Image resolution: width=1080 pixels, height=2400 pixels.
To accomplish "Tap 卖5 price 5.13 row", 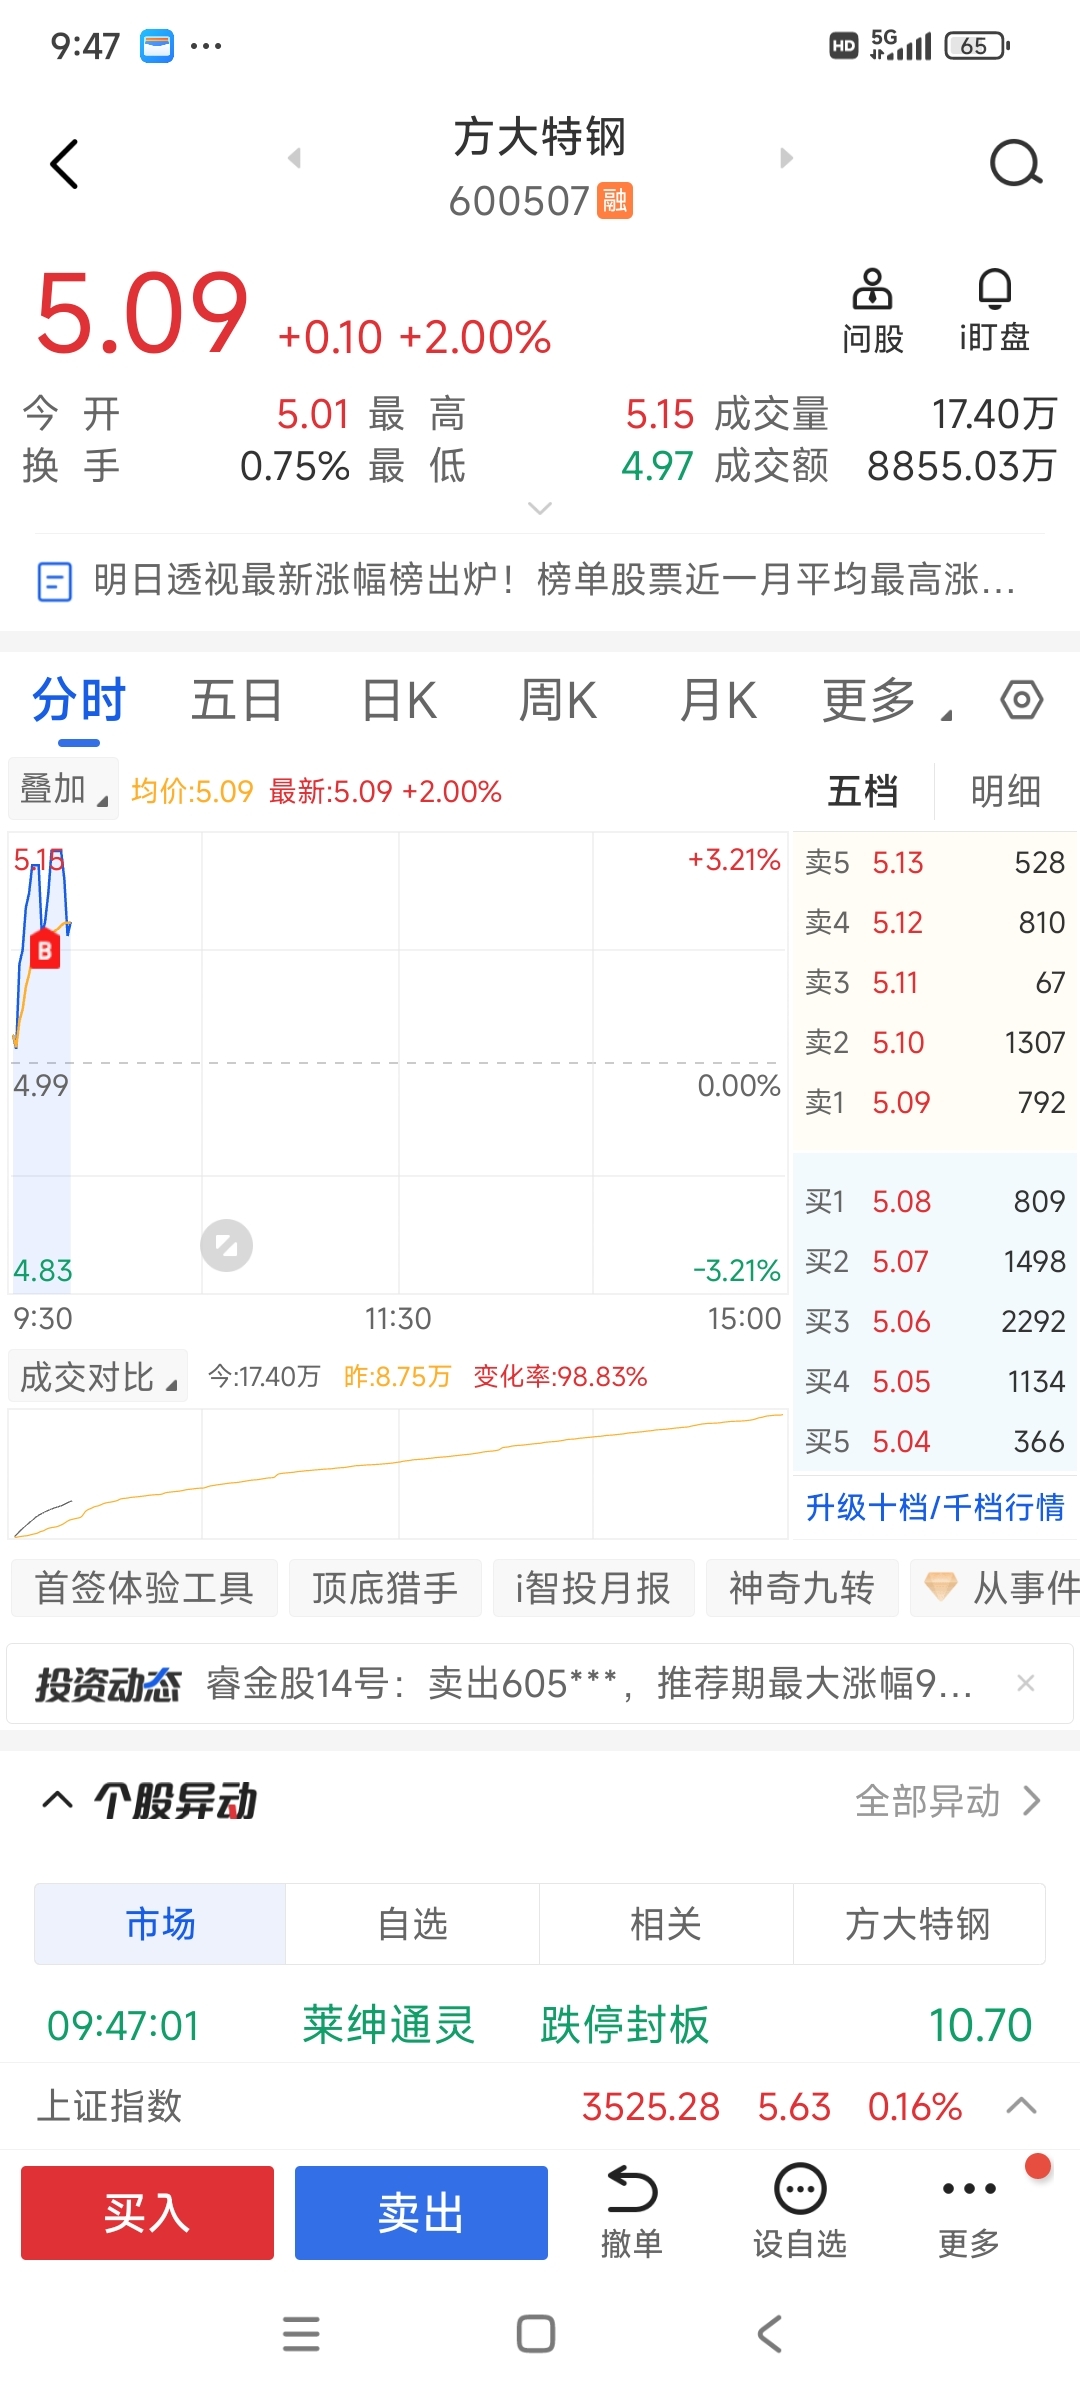I will coord(935,862).
